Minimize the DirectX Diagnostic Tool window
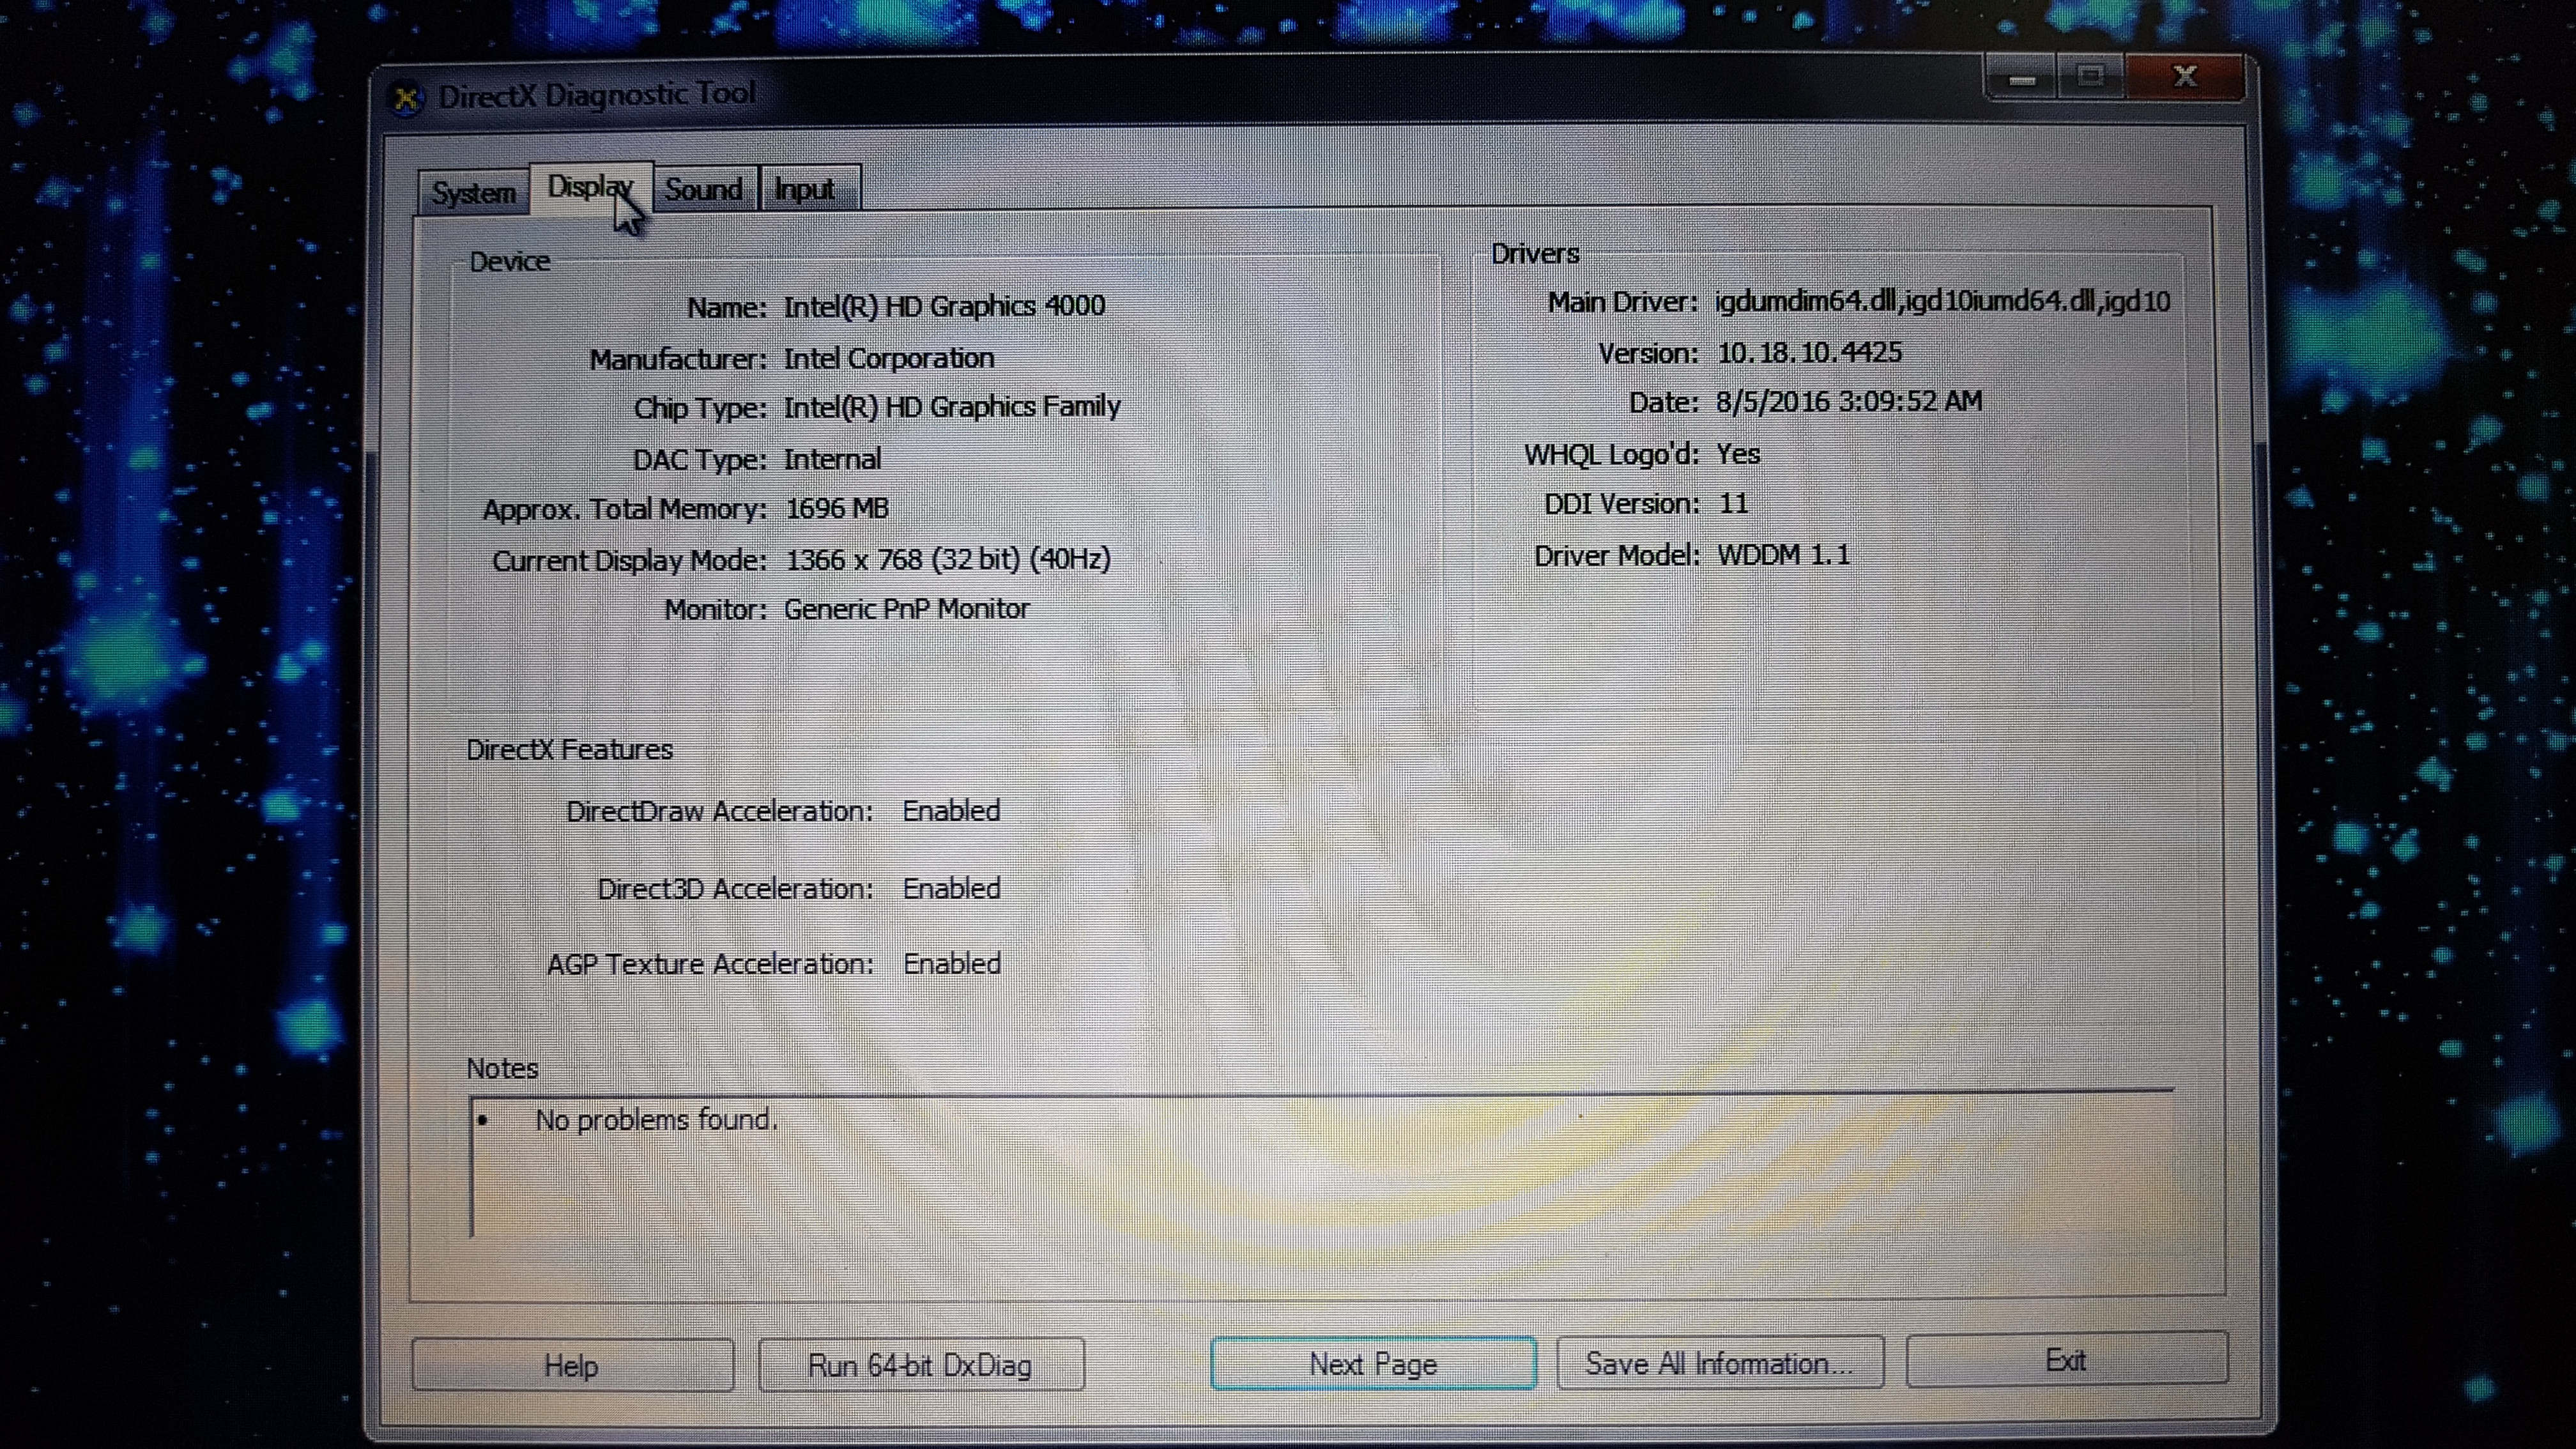Image resolution: width=2576 pixels, height=1449 pixels. click(x=2022, y=78)
